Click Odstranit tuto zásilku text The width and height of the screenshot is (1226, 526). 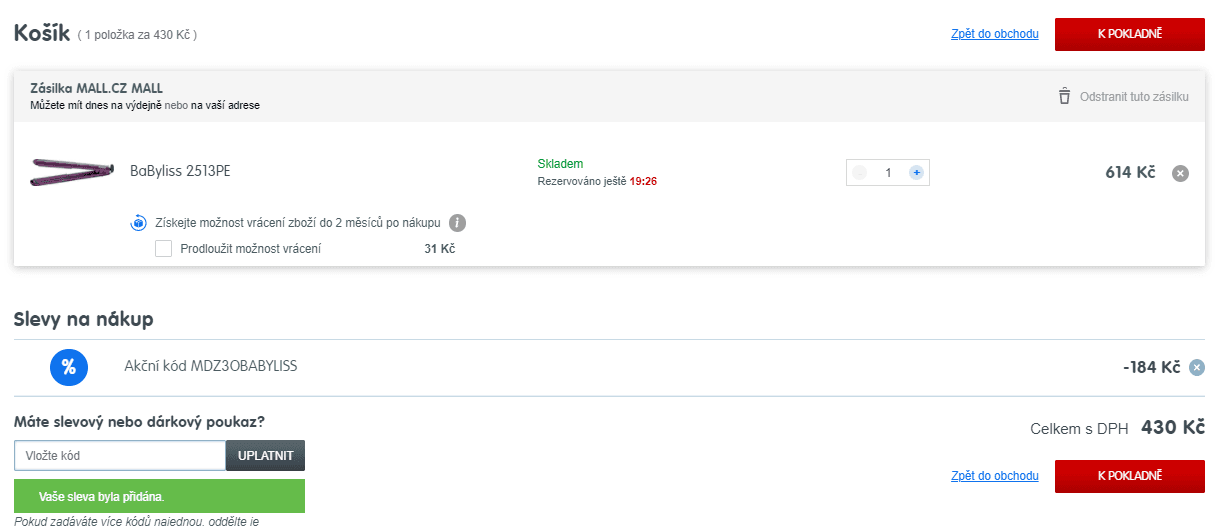pyautogui.click(x=1134, y=97)
